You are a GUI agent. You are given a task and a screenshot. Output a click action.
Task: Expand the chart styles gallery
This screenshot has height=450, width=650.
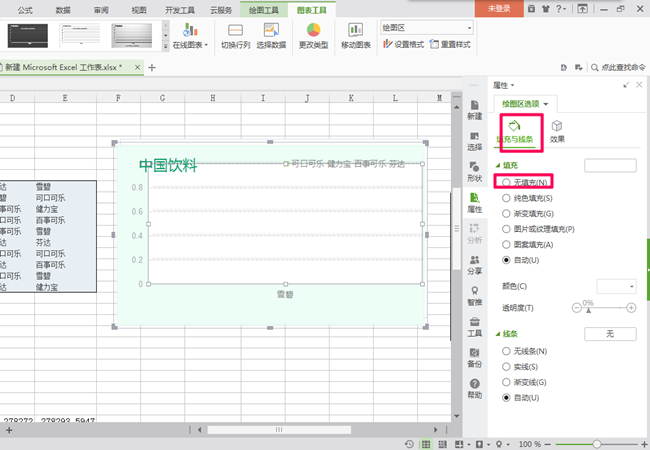coord(166,46)
